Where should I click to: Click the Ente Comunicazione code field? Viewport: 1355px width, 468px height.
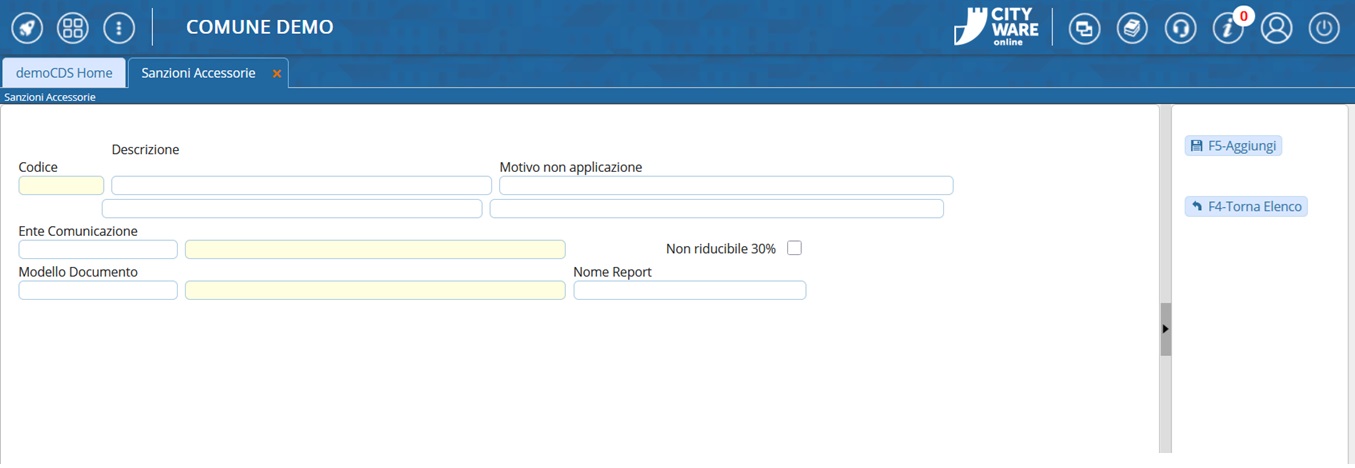click(98, 249)
